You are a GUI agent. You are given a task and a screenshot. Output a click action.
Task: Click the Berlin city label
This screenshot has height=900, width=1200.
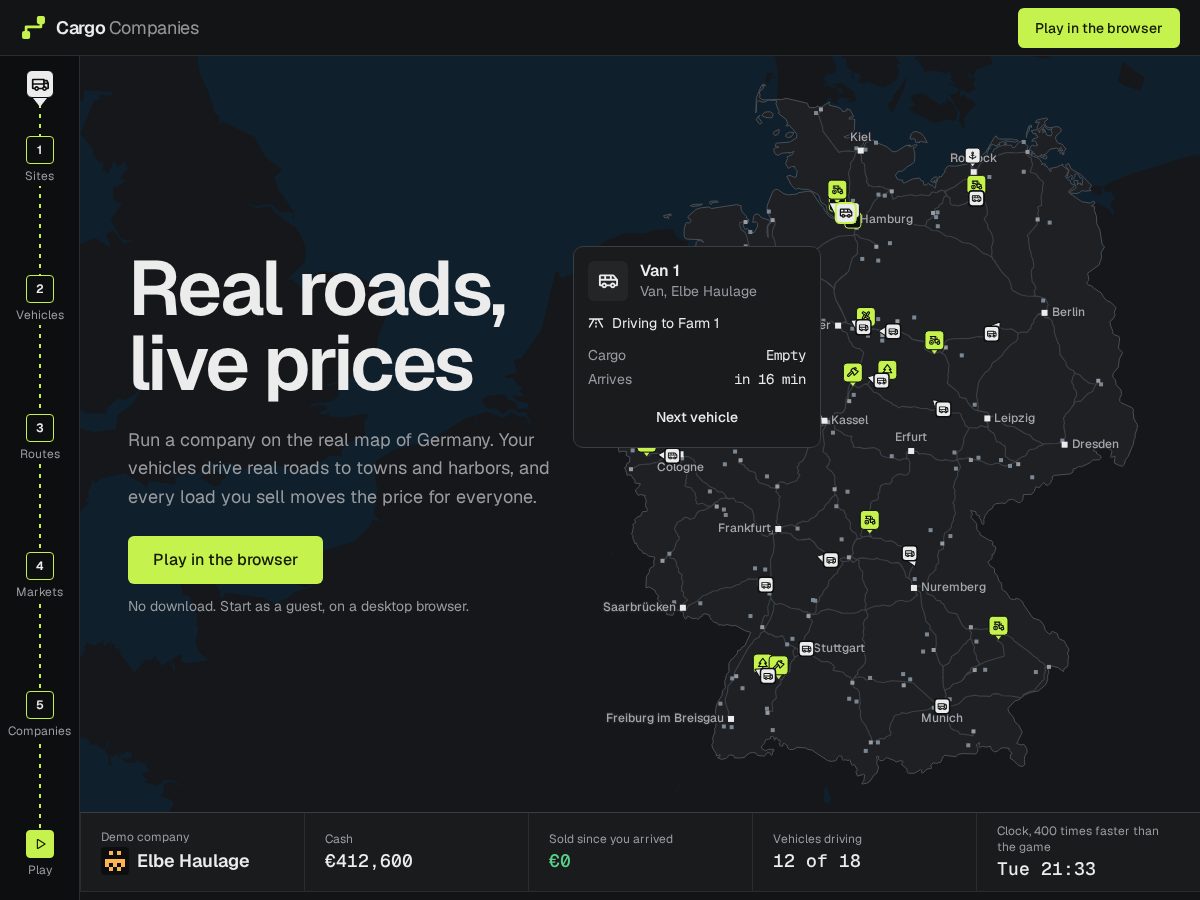pos(1068,312)
